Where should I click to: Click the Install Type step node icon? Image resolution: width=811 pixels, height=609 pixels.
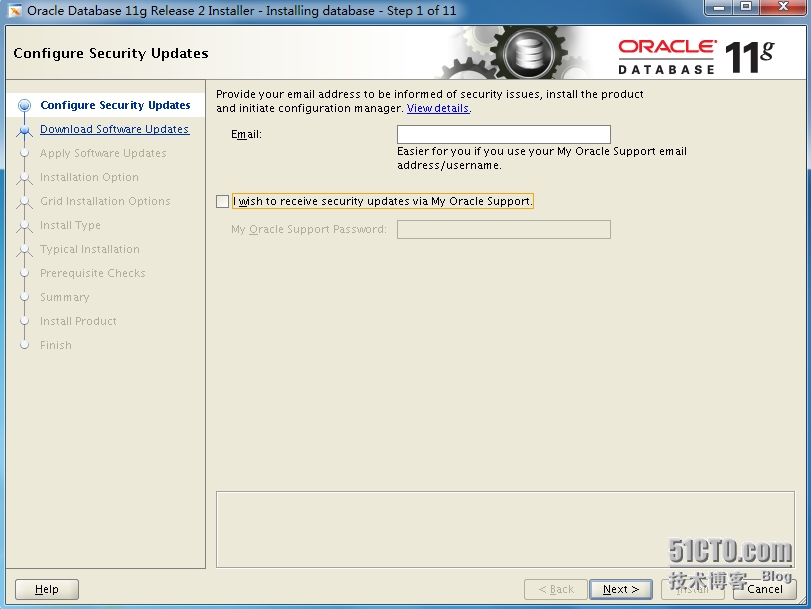pyautogui.click(x=24, y=226)
